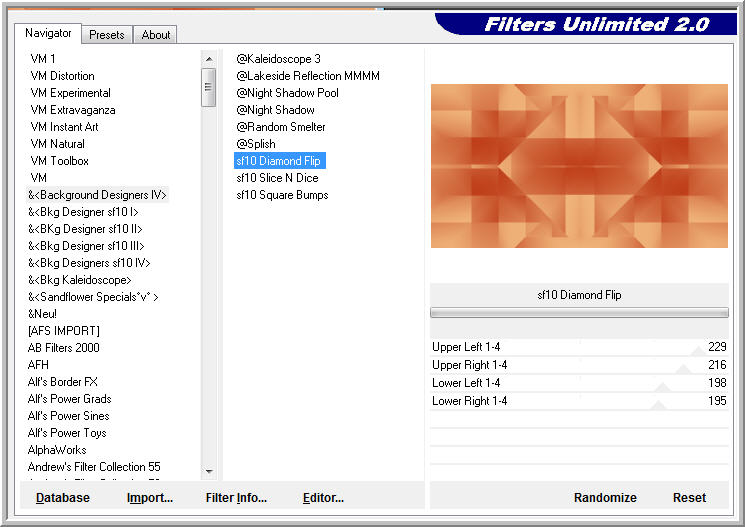Select VM Extravaganza category
Image resolution: width=745 pixels, height=527 pixels.
(73, 110)
